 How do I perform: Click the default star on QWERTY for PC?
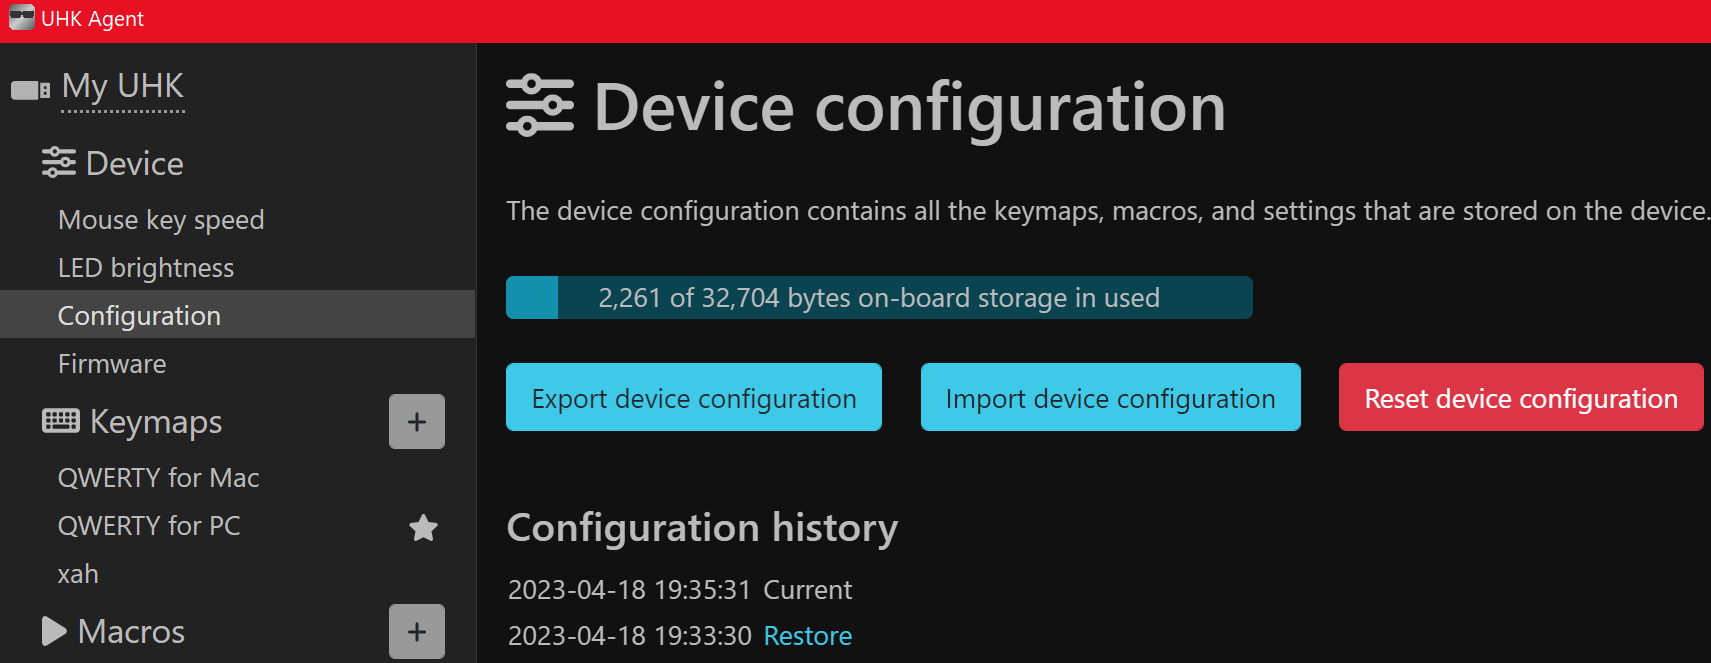[423, 527]
